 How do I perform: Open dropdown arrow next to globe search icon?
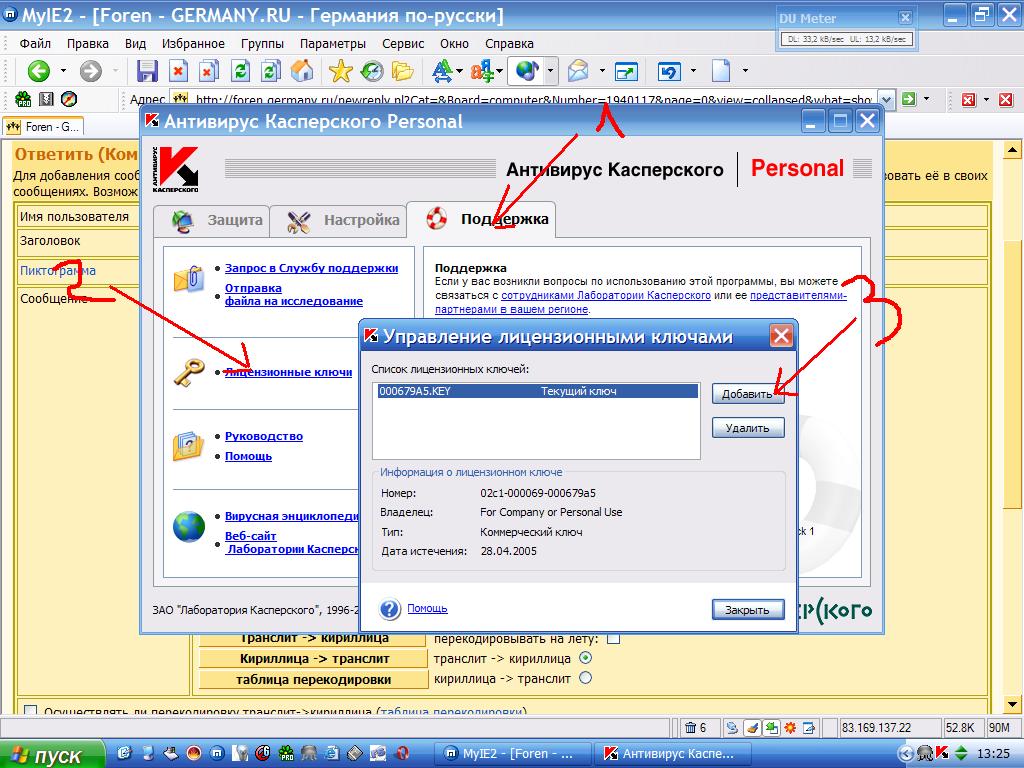tap(551, 71)
